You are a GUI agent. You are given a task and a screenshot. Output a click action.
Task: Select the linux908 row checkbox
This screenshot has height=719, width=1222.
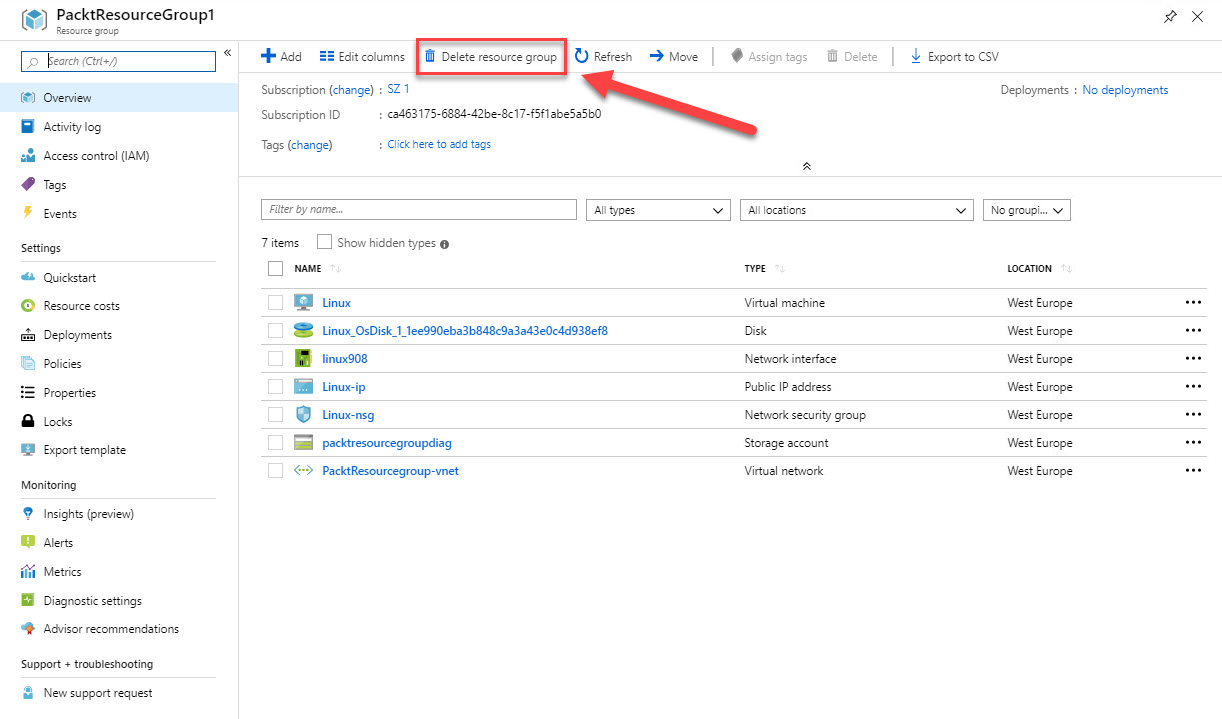coord(275,358)
